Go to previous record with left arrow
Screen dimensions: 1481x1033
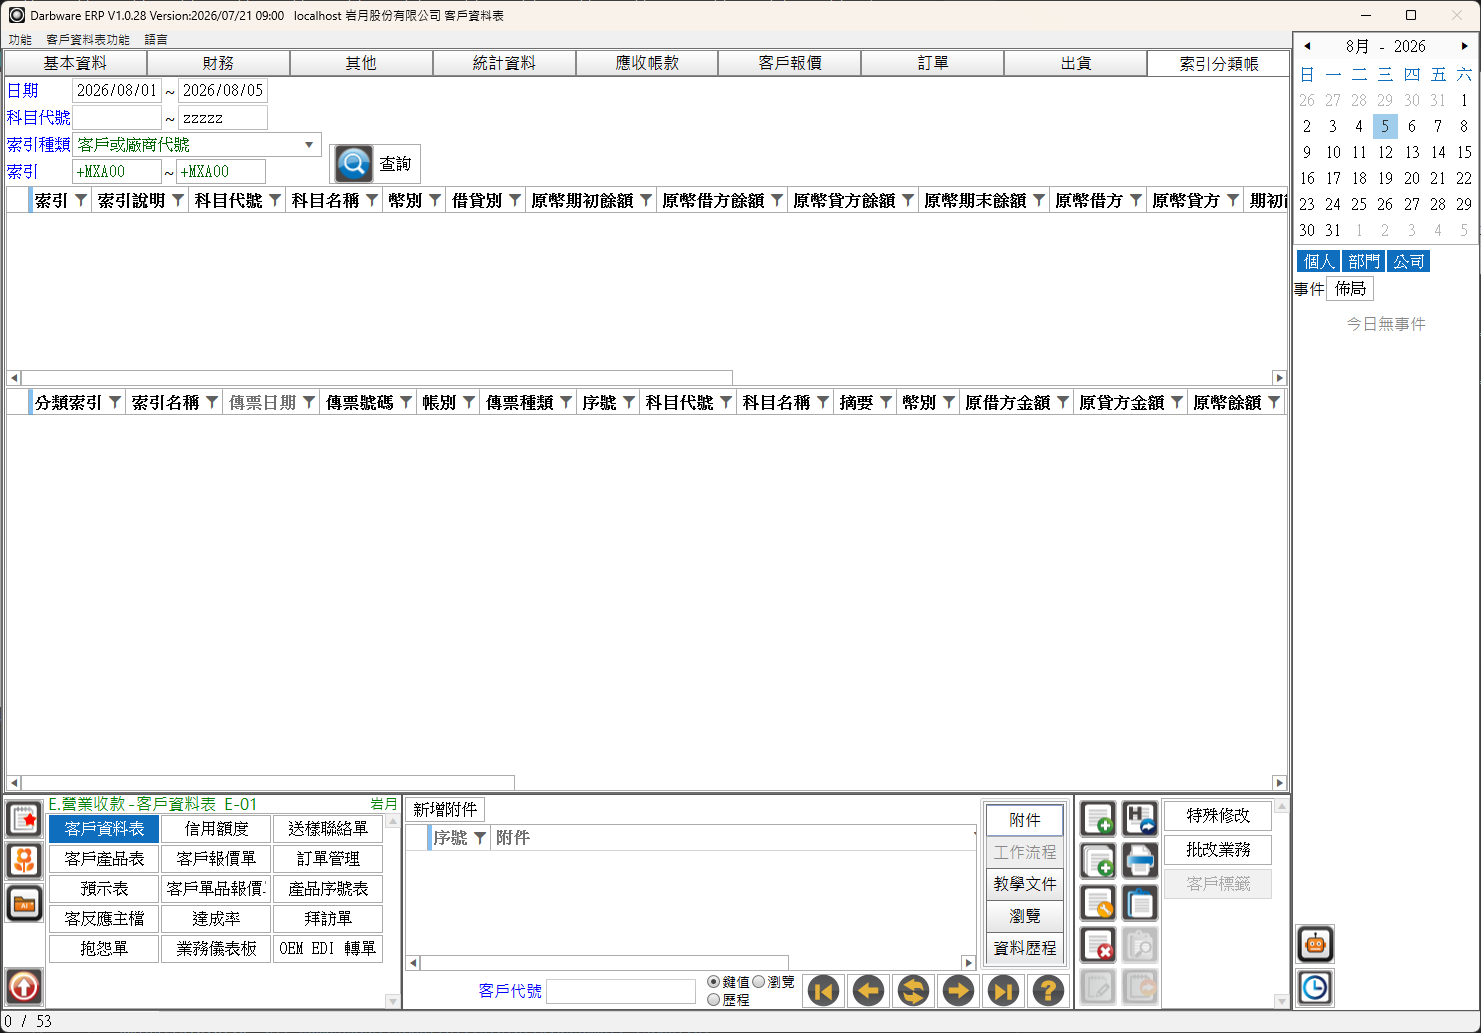(x=868, y=991)
